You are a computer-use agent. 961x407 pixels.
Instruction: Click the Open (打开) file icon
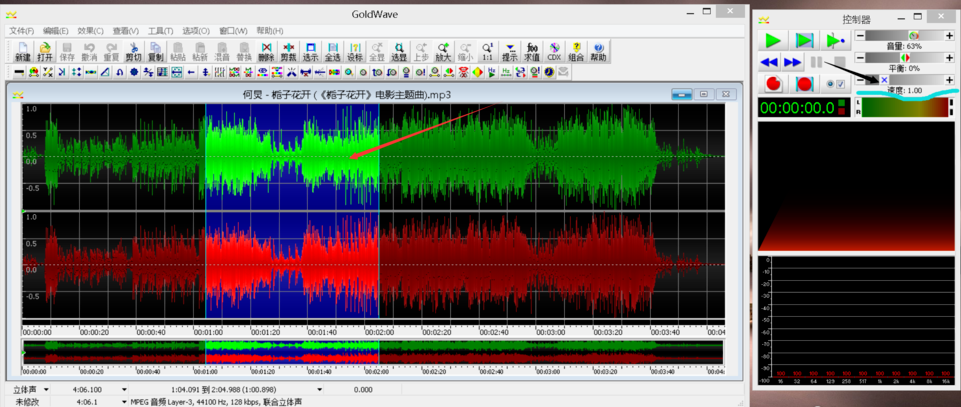click(x=45, y=52)
